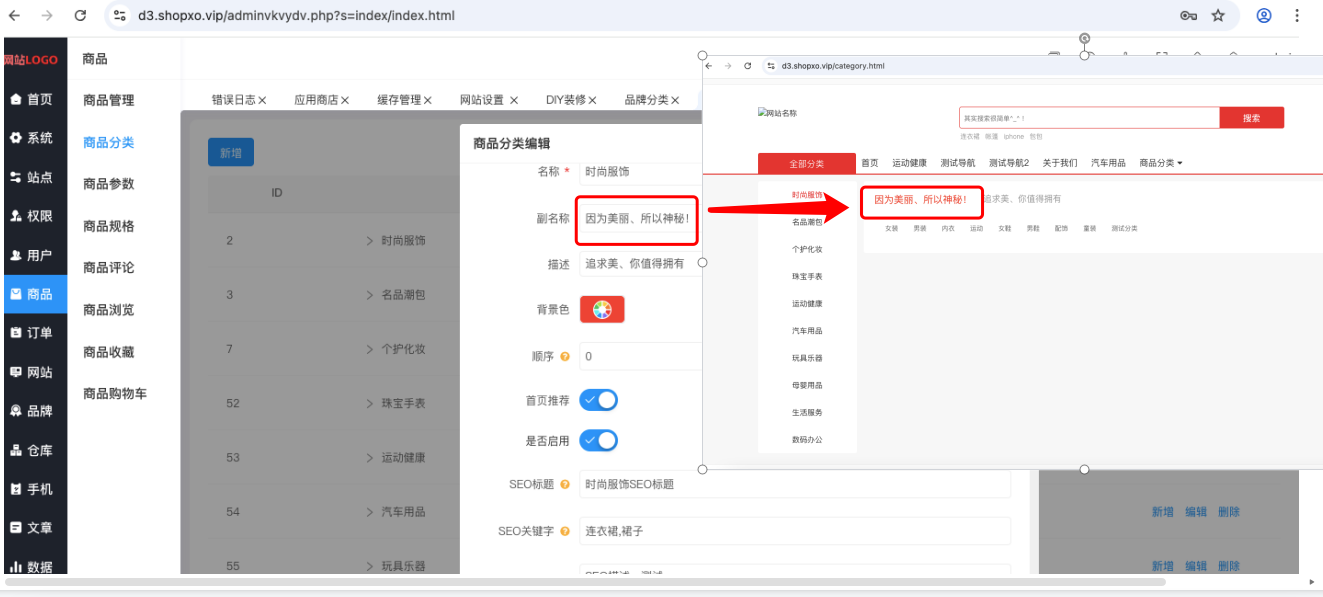Go back using the browser back arrow
1323x597 pixels.
tap(14, 16)
